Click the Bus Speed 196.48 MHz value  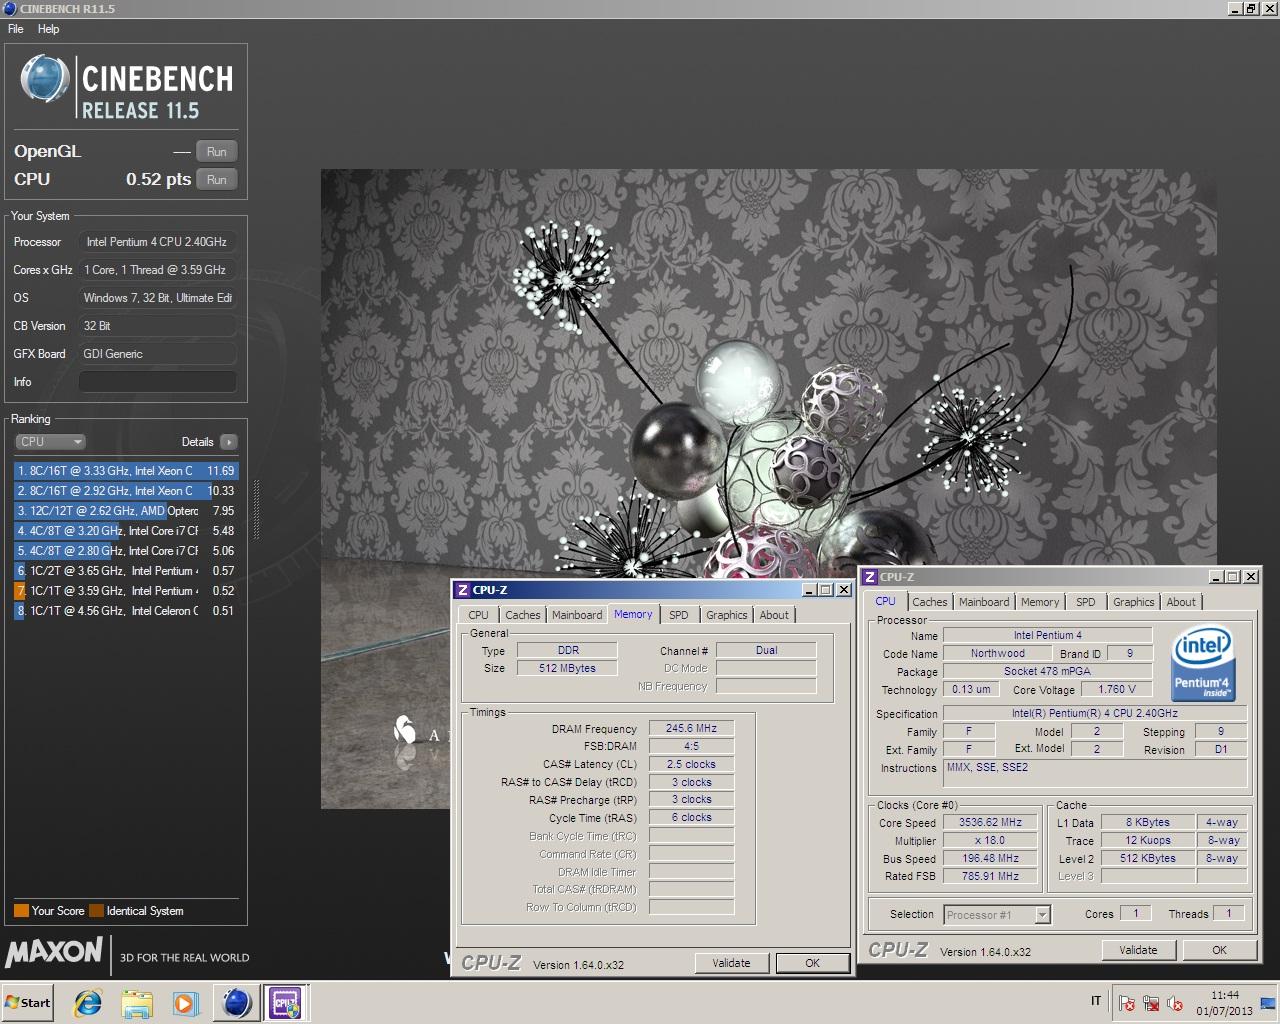[990, 858]
